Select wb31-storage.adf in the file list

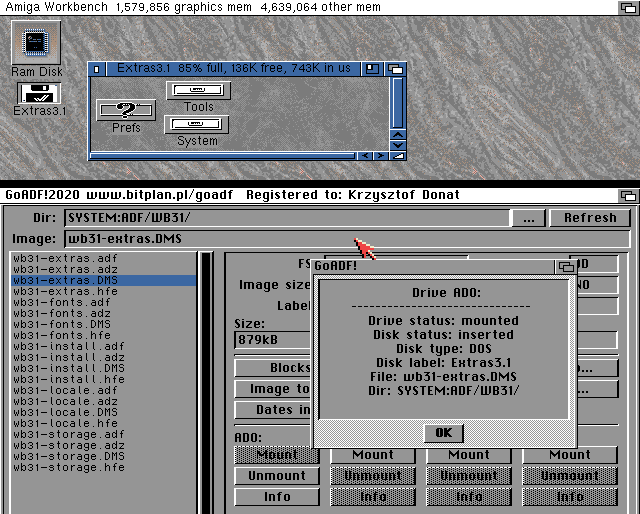click(104, 435)
